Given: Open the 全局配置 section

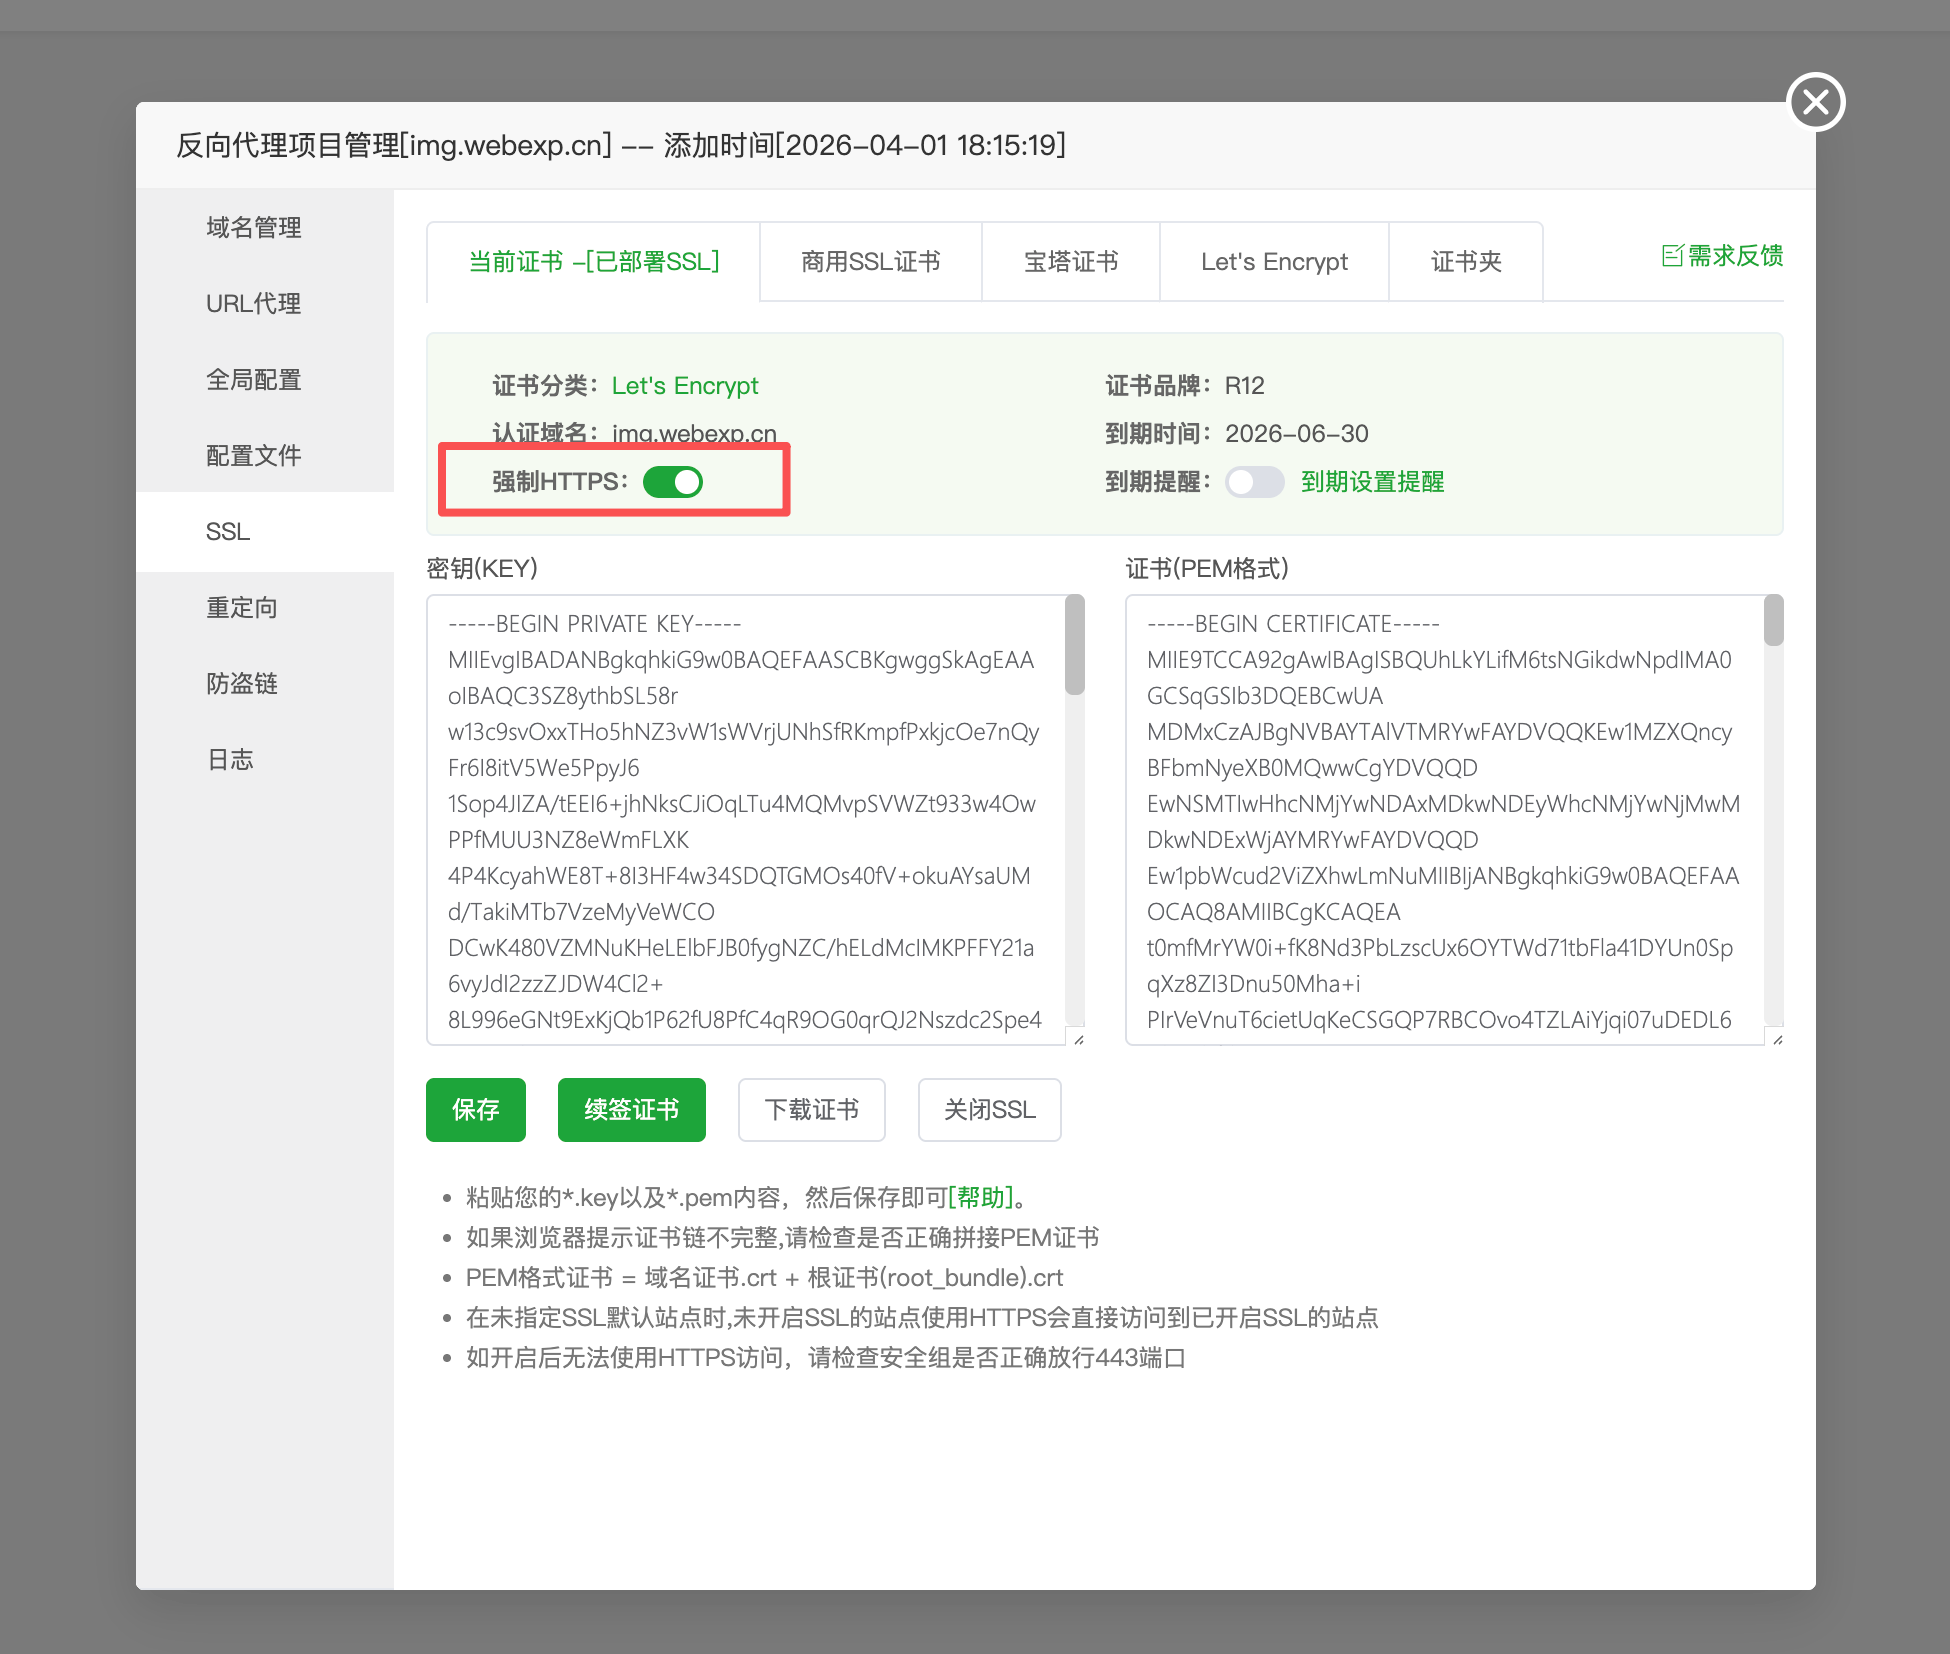Looking at the screenshot, I should pos(254,379).
